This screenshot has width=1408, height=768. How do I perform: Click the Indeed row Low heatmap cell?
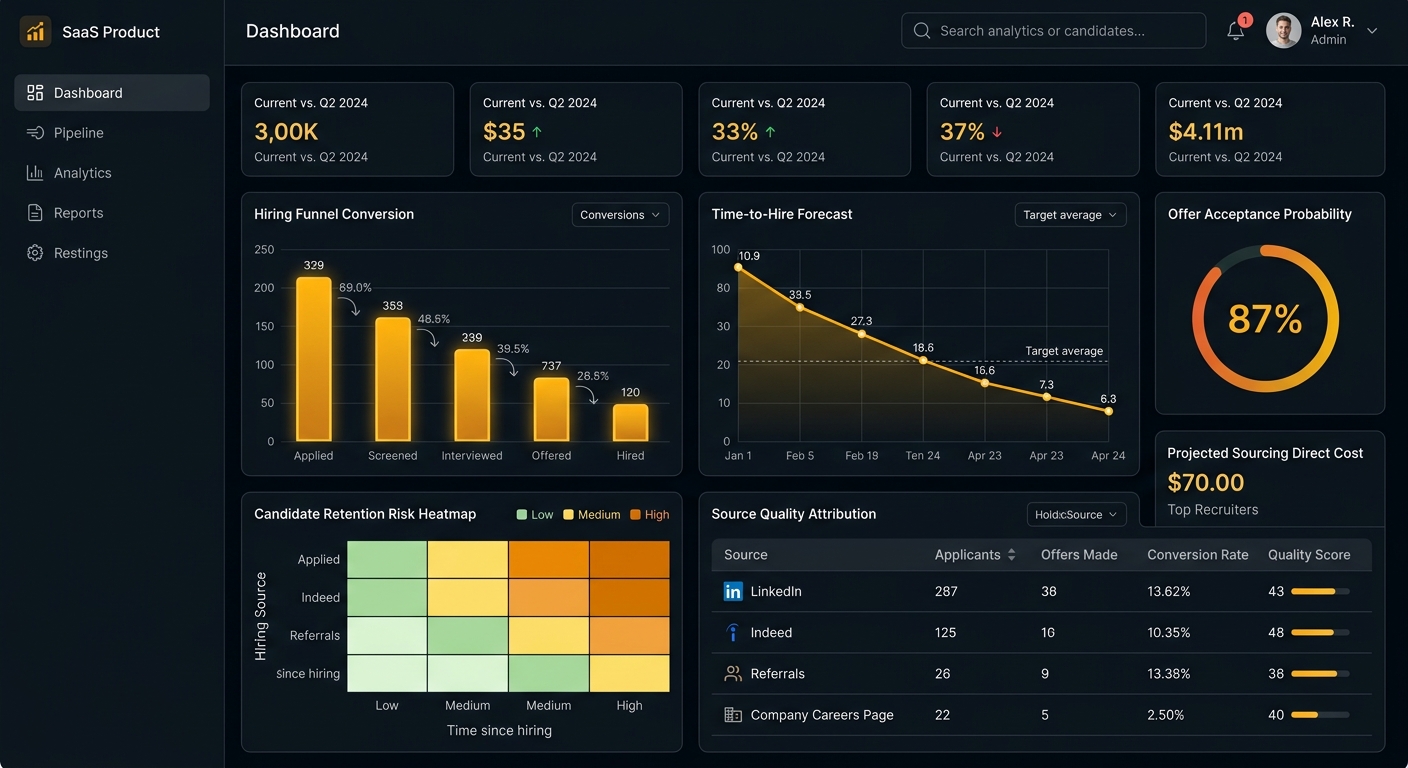tap(387, 598)
